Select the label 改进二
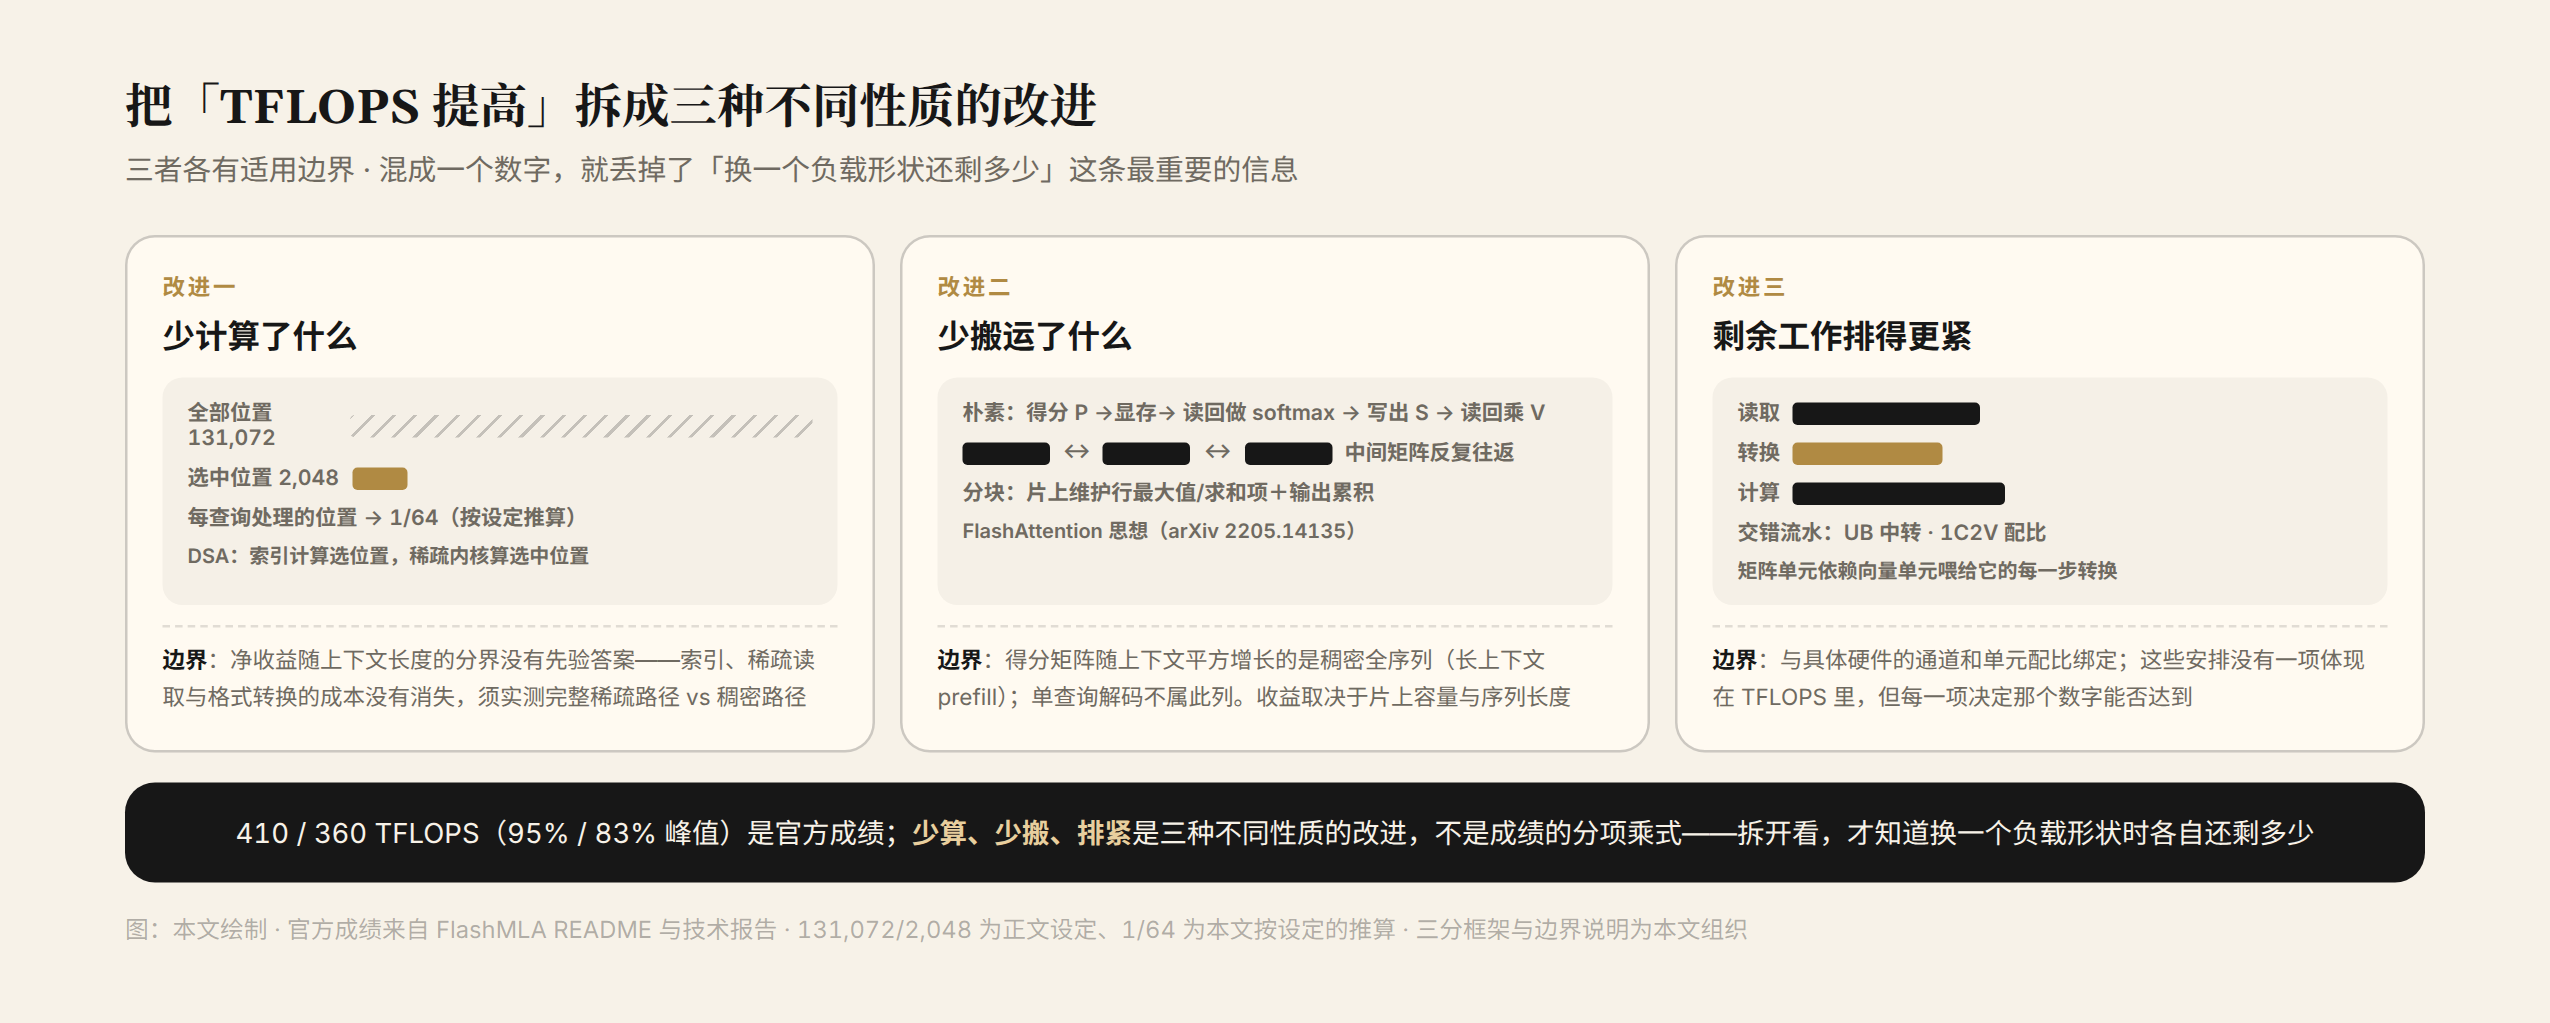The image size is (2550, 1023). tap(973, 287)
